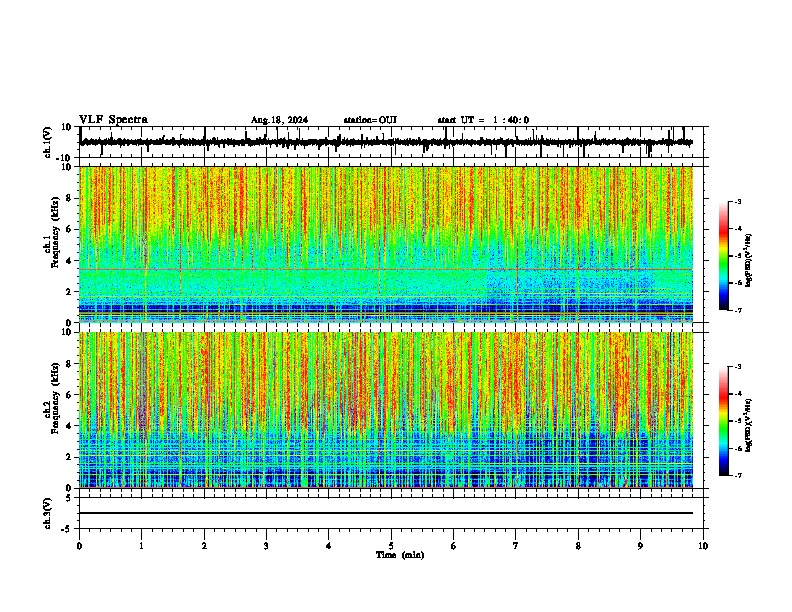Click the time axis tick label "10"
Viewport: 792px width, 612px height.
coord(703,546)
